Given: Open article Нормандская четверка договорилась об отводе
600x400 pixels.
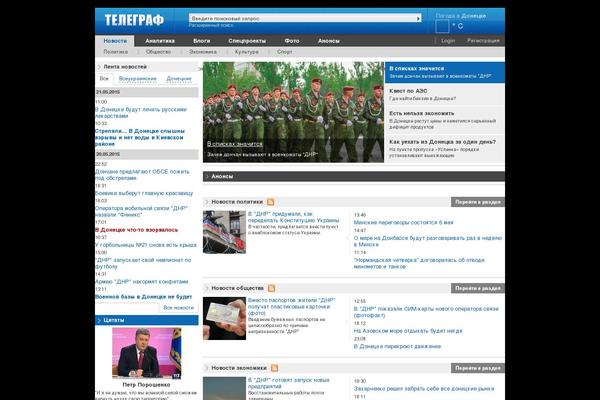Looking at the screenshot, I should point(419,263).
